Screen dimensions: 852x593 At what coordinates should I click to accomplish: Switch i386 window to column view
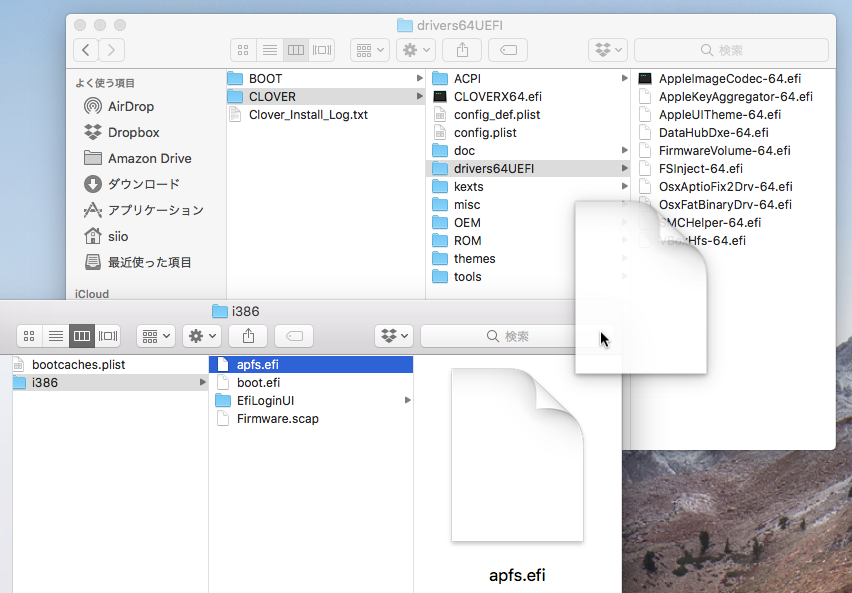[82, 336]
